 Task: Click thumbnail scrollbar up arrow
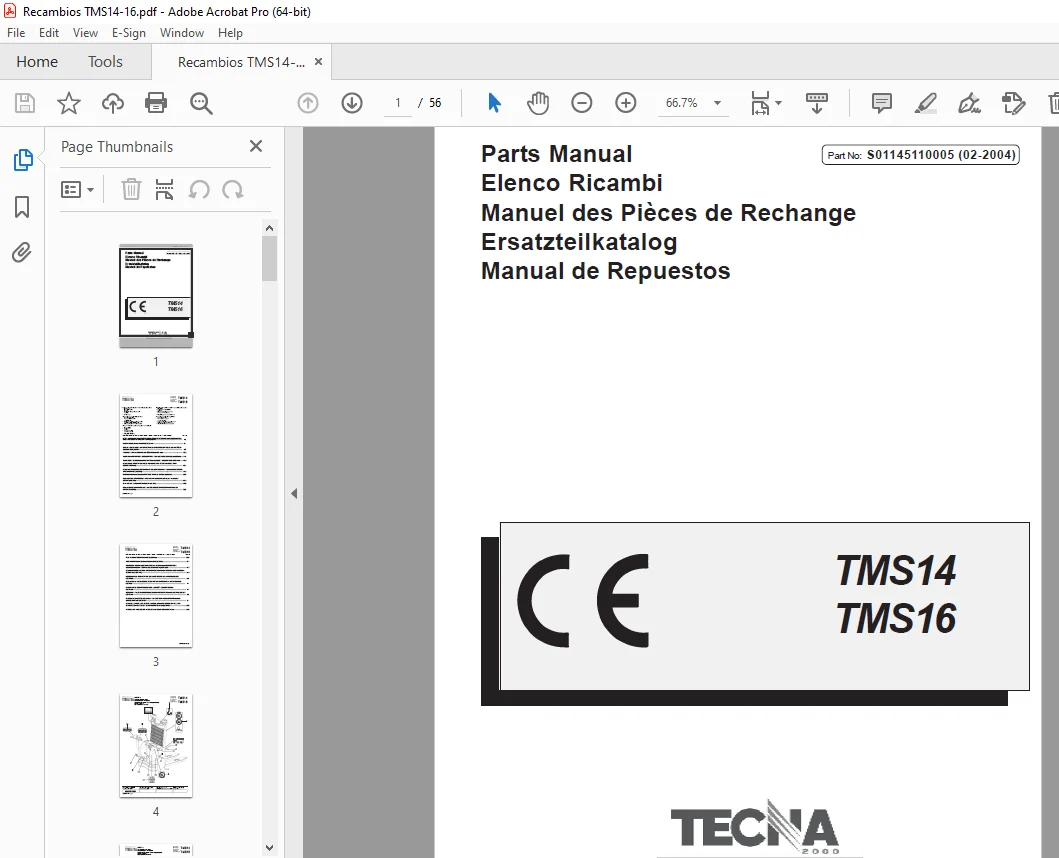click(269, 228)
